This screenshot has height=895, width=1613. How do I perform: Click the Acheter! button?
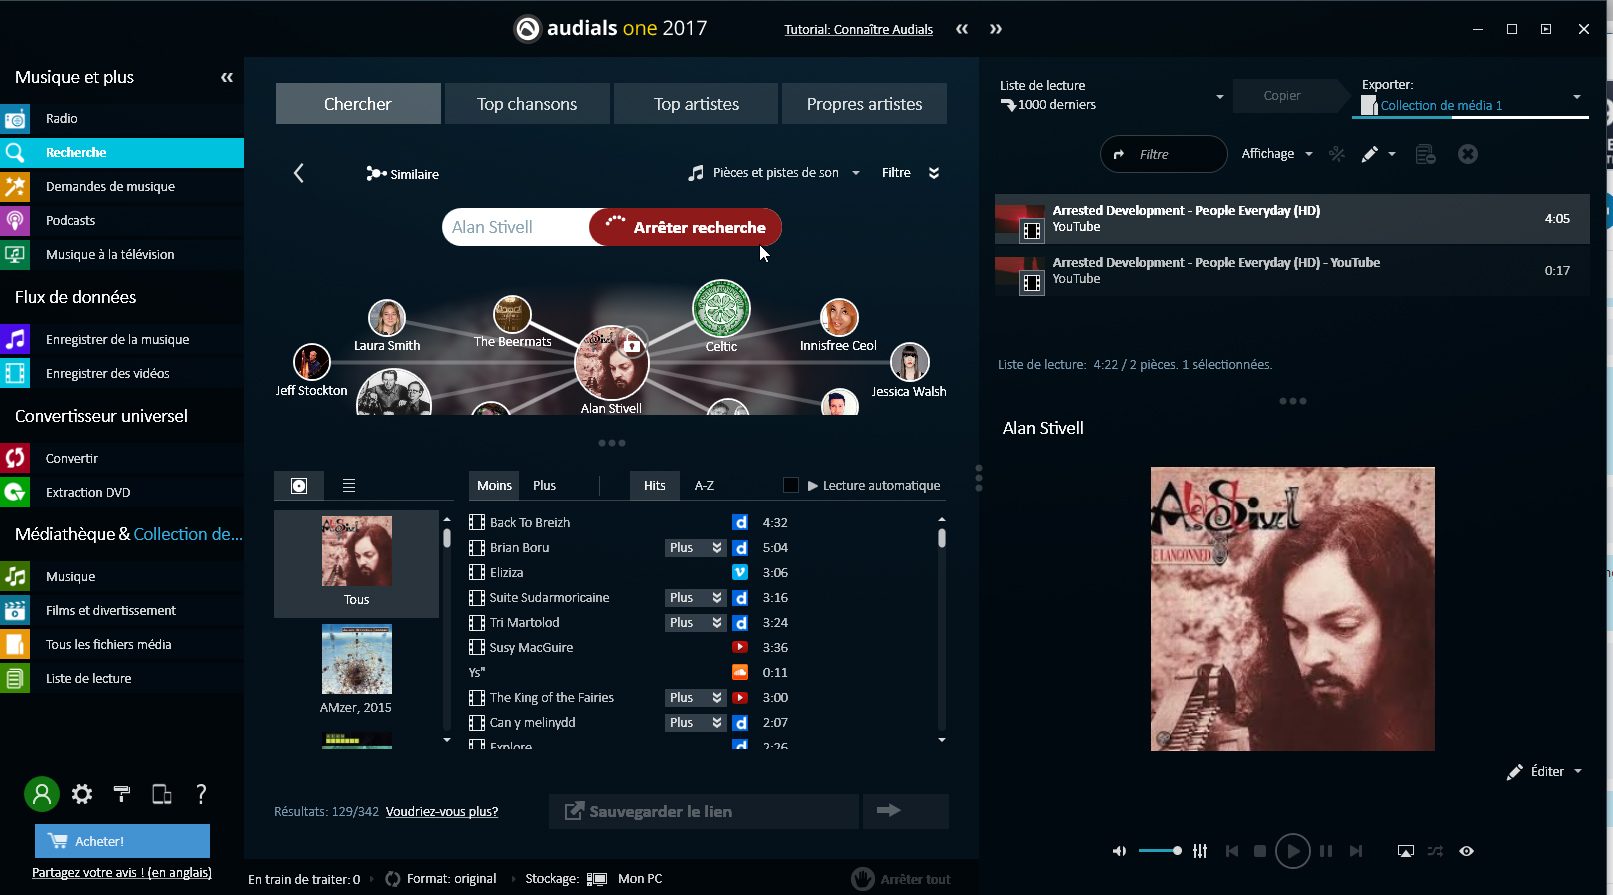click(122, 841)
